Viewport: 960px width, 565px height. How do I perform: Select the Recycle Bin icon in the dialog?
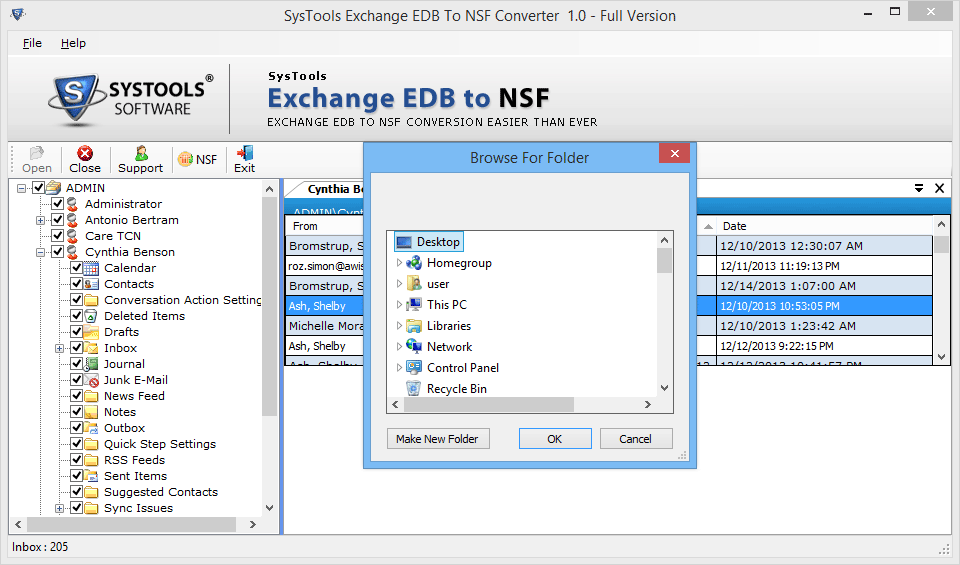[x=414, y=388]
